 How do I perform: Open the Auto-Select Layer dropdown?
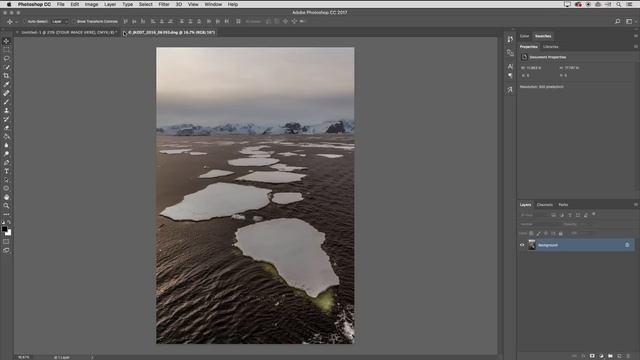(x=60, y=21)
